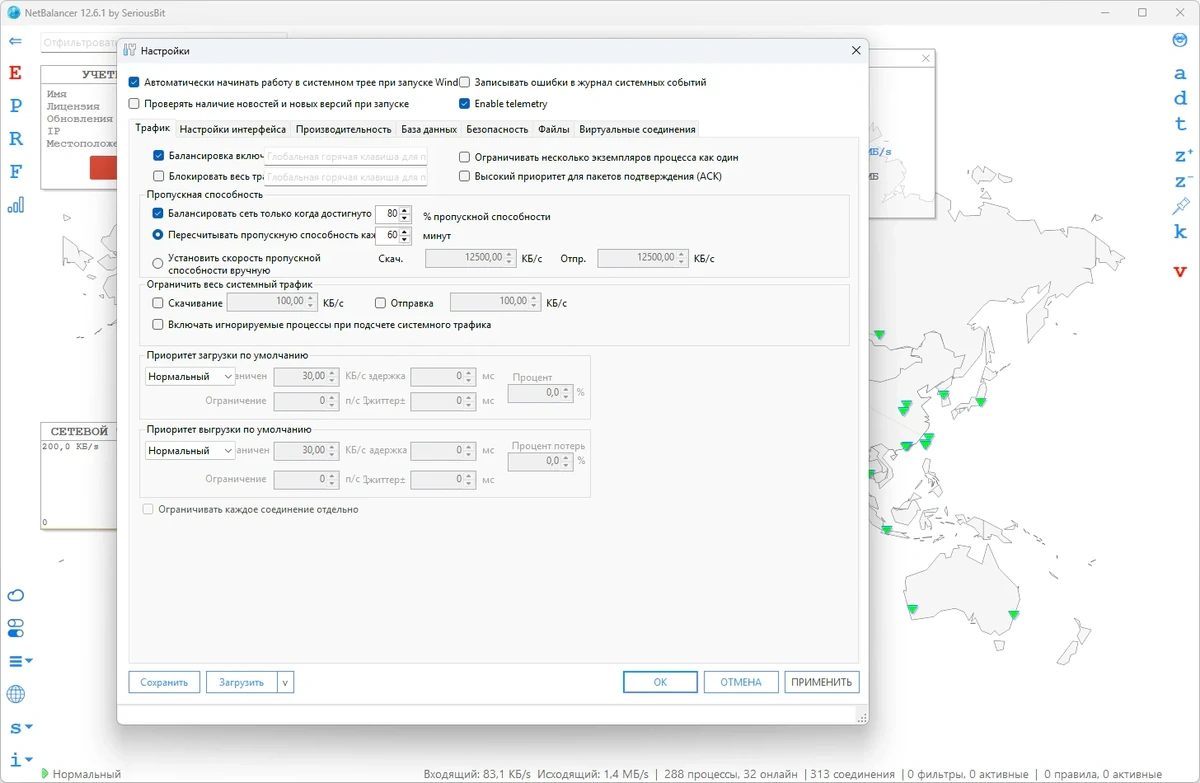The width and height of the screenshot is (1200, 783).
Task: Open default upload priority 'Нормальный' dropdown
Action: [x=190, y=451]
